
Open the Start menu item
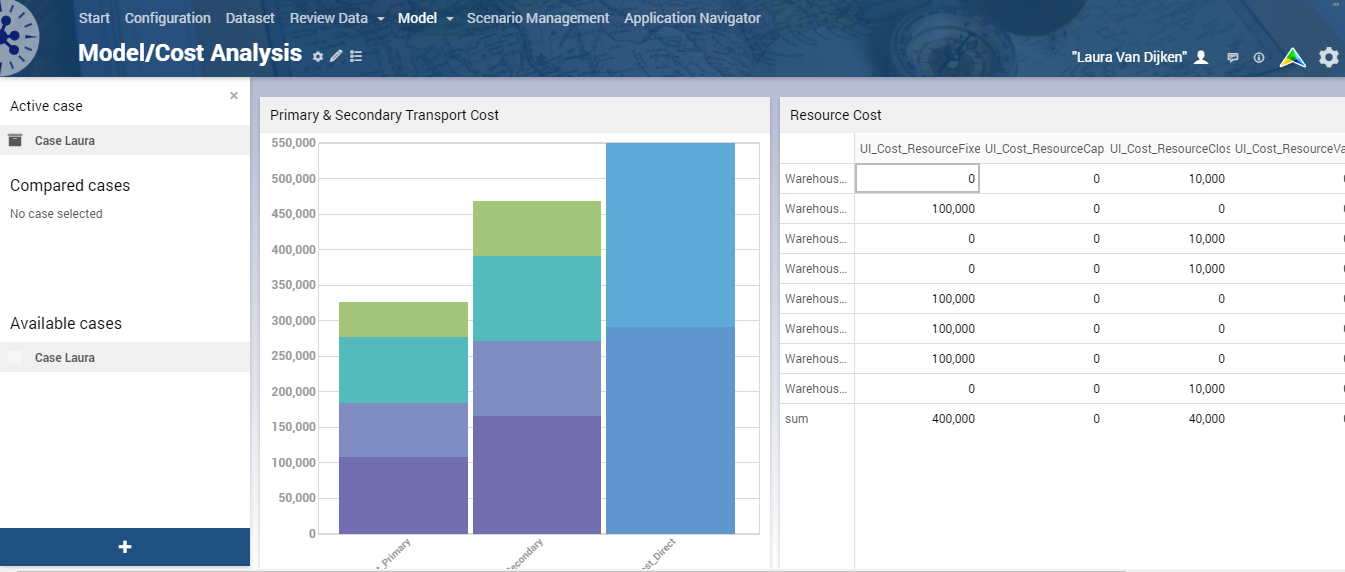pos(94,18)
